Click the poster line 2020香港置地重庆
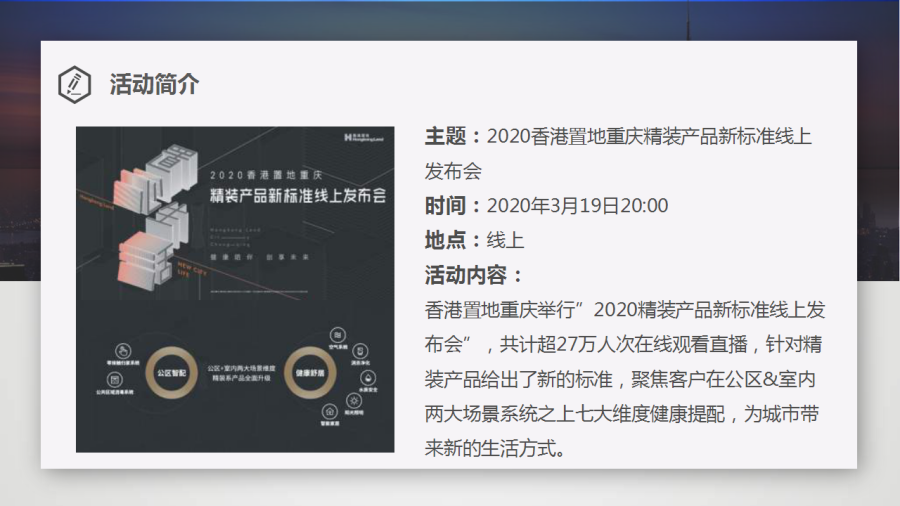 tap(266, 175)
